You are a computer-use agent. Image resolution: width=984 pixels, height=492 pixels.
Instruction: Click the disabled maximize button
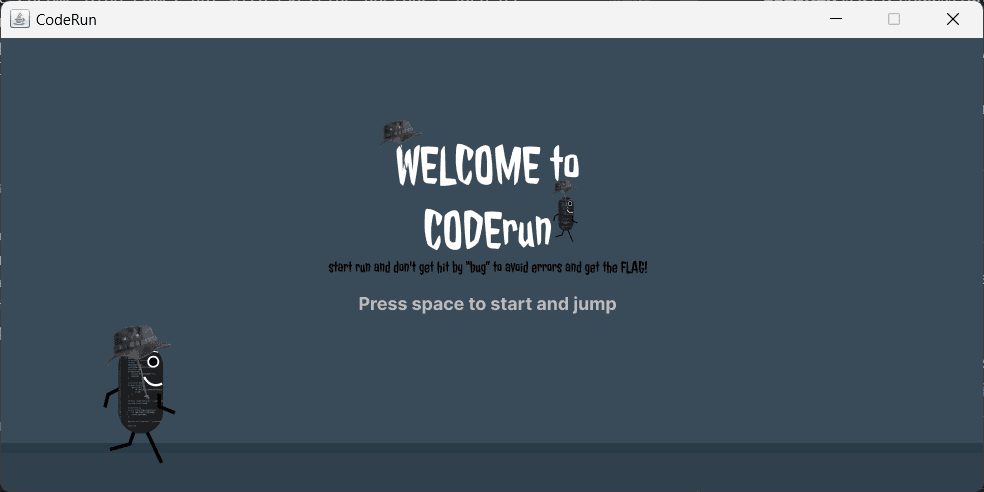pos(894,19)
